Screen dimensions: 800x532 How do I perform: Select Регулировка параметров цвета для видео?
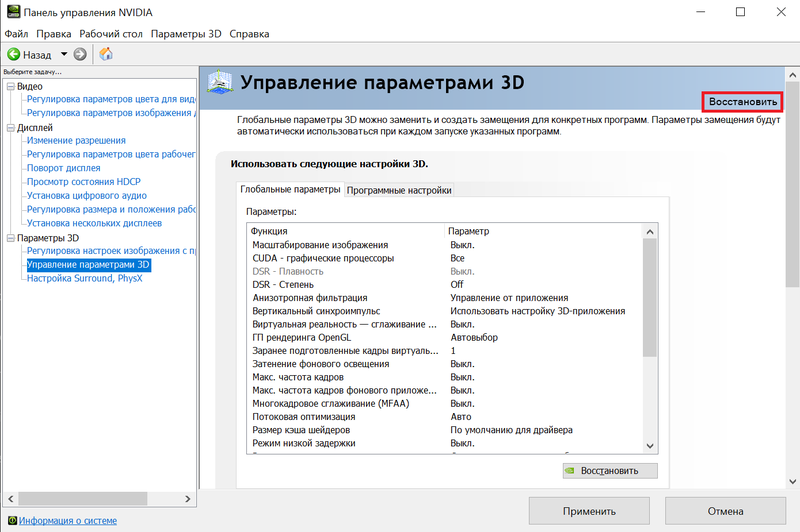[x=111, y=99]
